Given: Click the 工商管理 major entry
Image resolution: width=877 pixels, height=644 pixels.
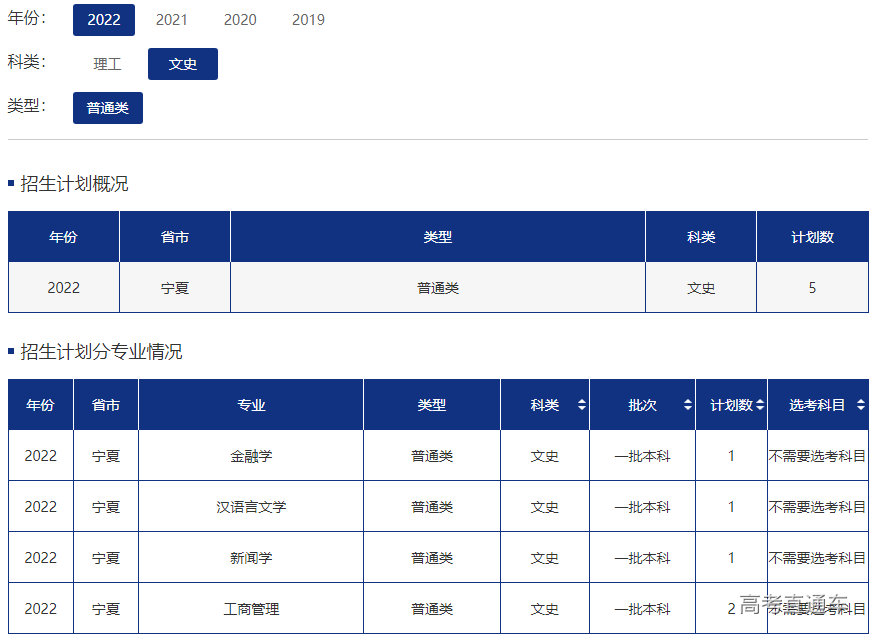Looking at the screenshot, I should coord(251,609).
